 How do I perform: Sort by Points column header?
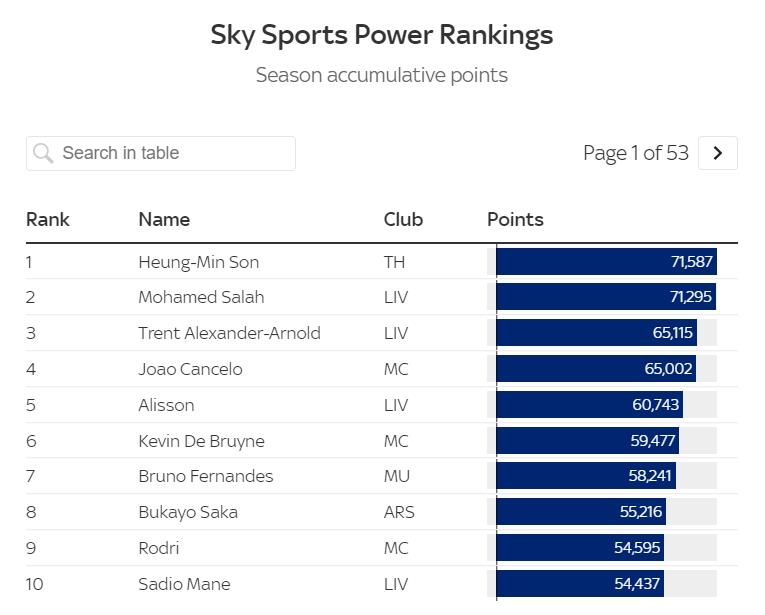(x=515, y=219)
